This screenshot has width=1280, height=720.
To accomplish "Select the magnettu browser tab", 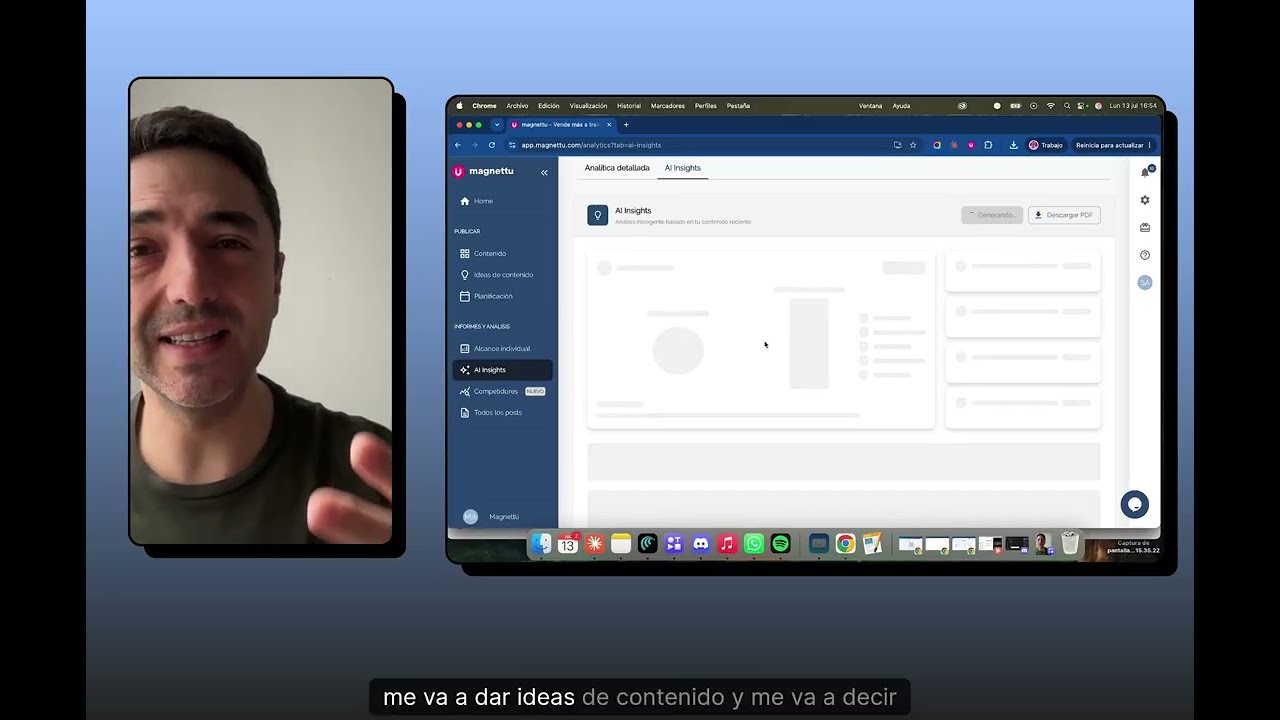I will tap(561, 125).
